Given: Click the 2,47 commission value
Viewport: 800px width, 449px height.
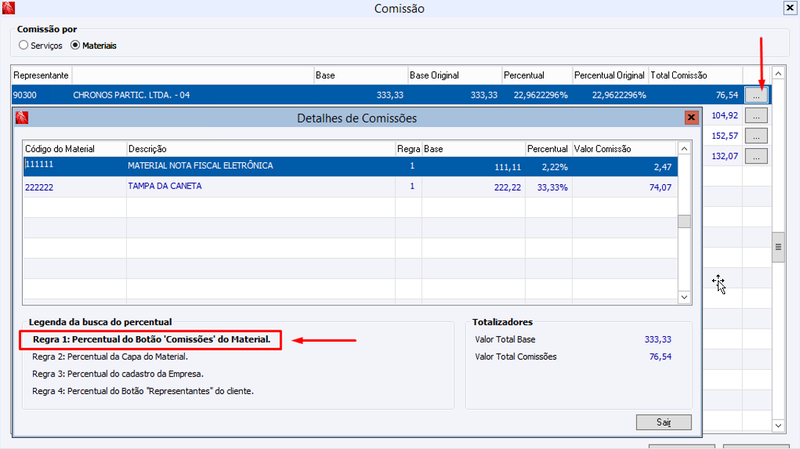Looking at the screenshot, I should pos(663,167).
